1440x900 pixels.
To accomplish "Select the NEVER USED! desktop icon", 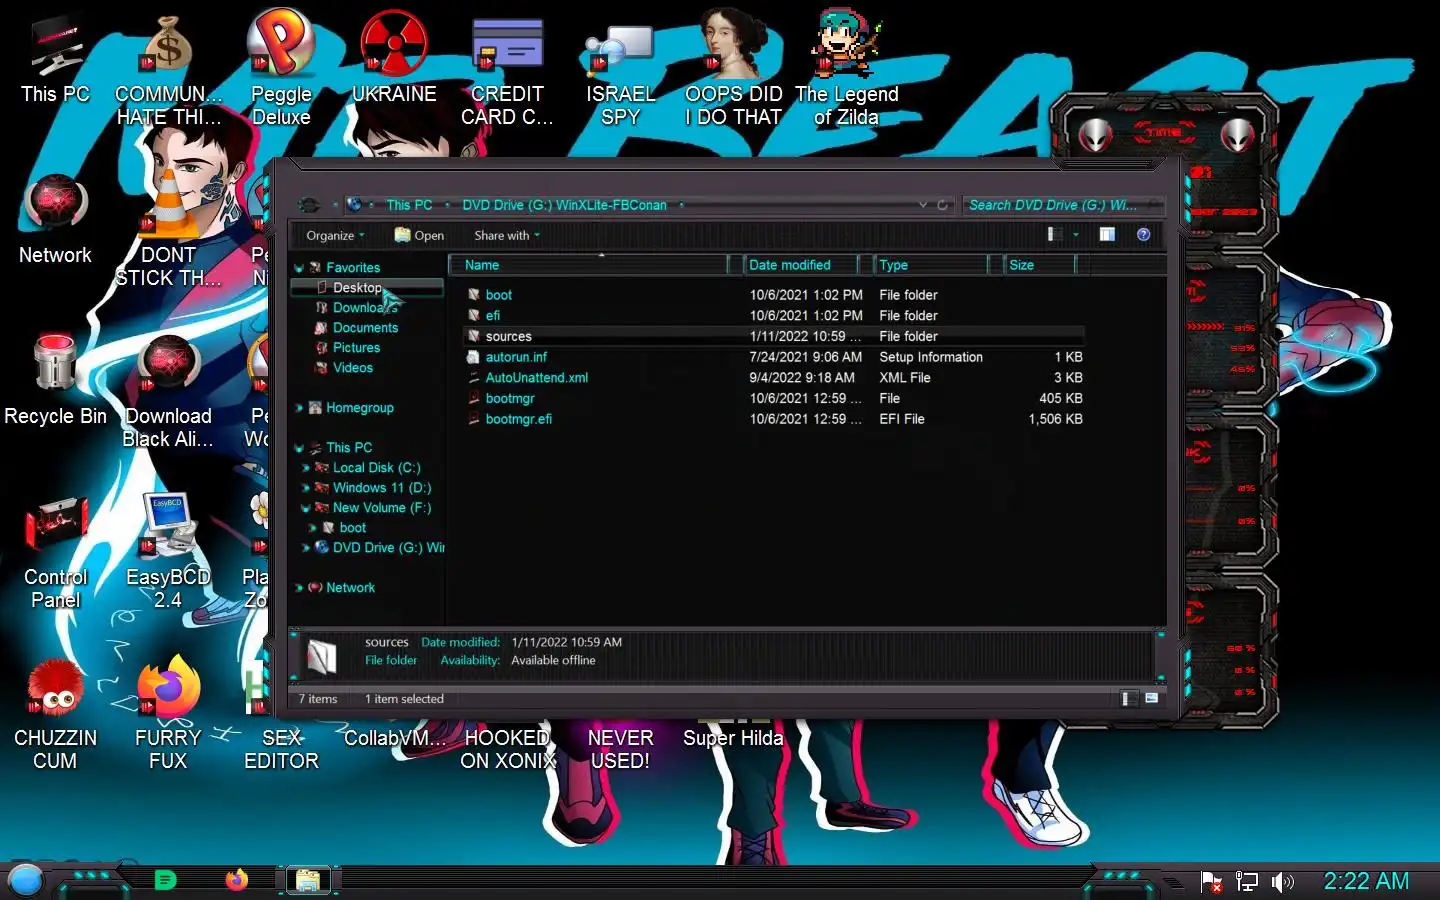I will point(620,749).
